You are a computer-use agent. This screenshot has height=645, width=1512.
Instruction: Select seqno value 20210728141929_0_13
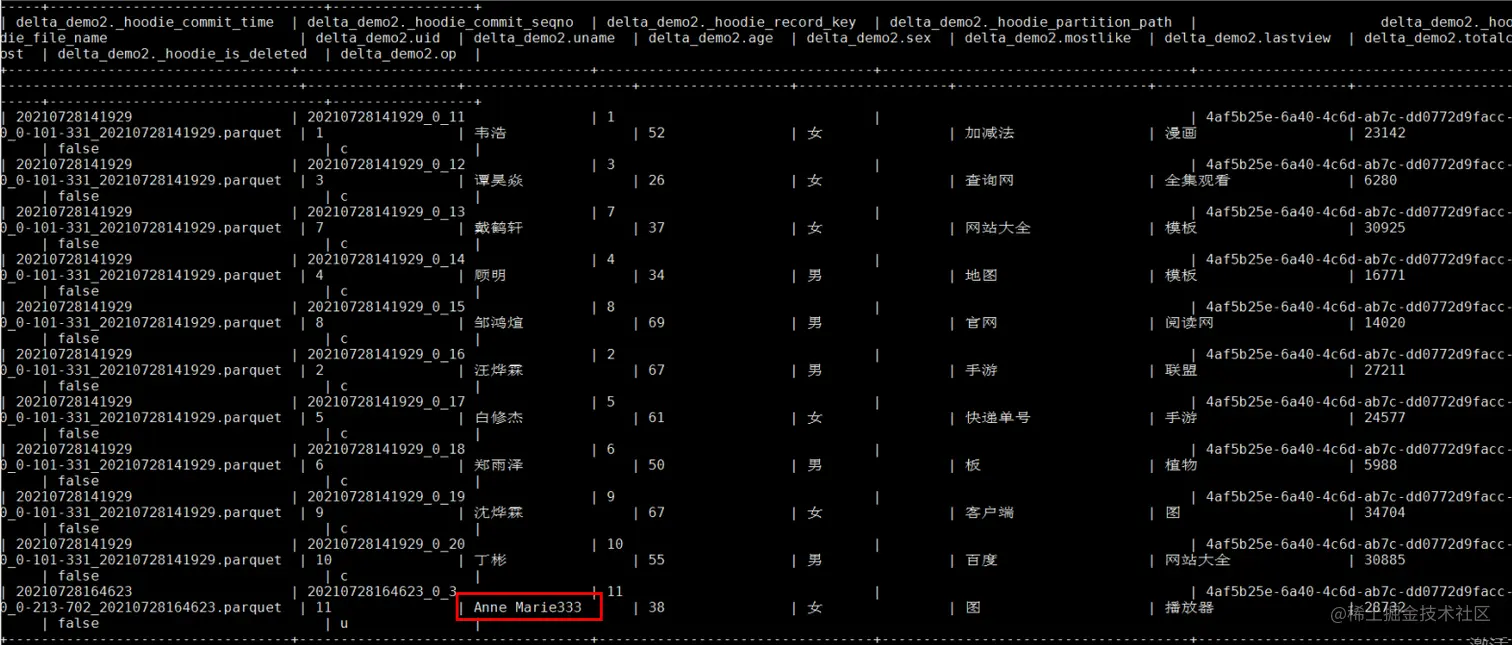pos(386,212)
